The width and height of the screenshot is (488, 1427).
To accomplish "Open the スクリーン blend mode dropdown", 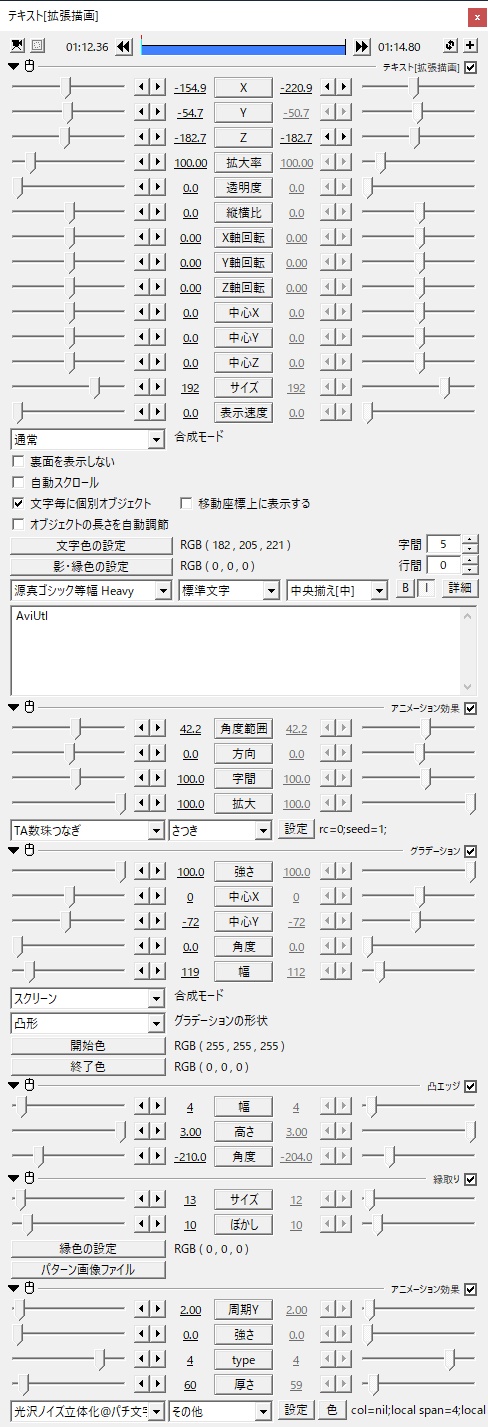I will click(x=87, y=998).
